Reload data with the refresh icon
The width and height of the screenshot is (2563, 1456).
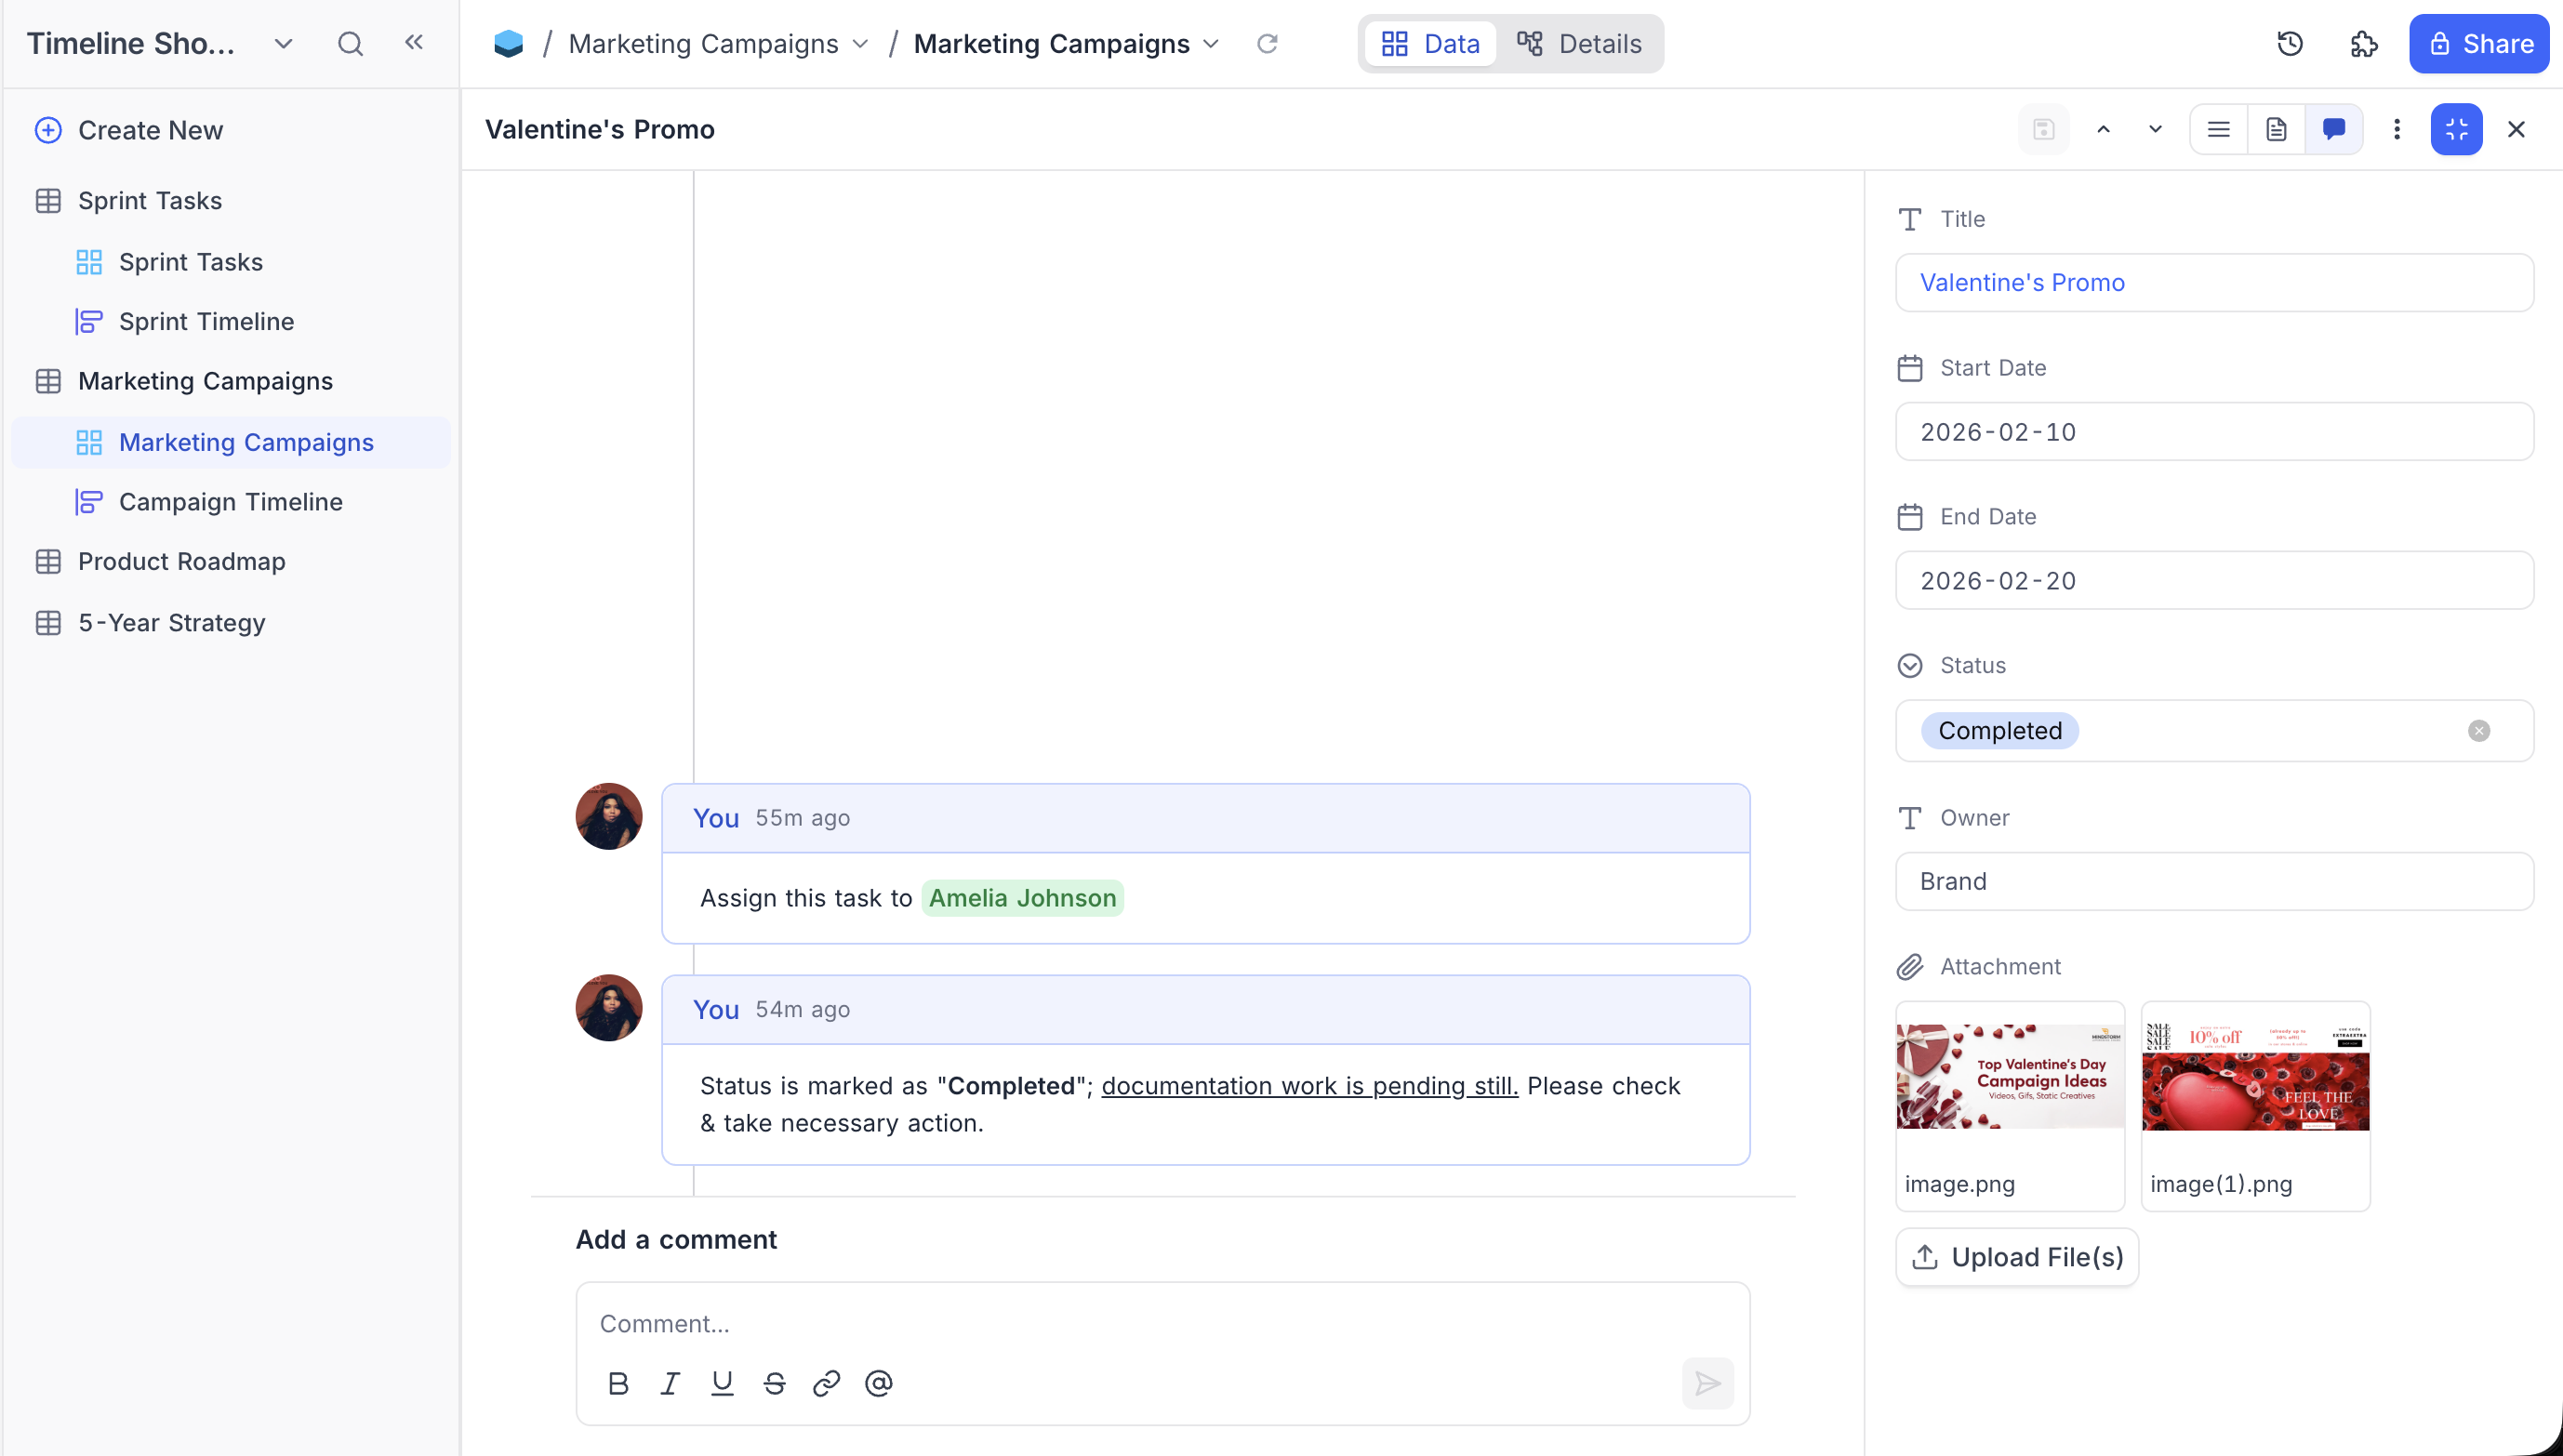pyautogui.click(x=1267, y=44)
